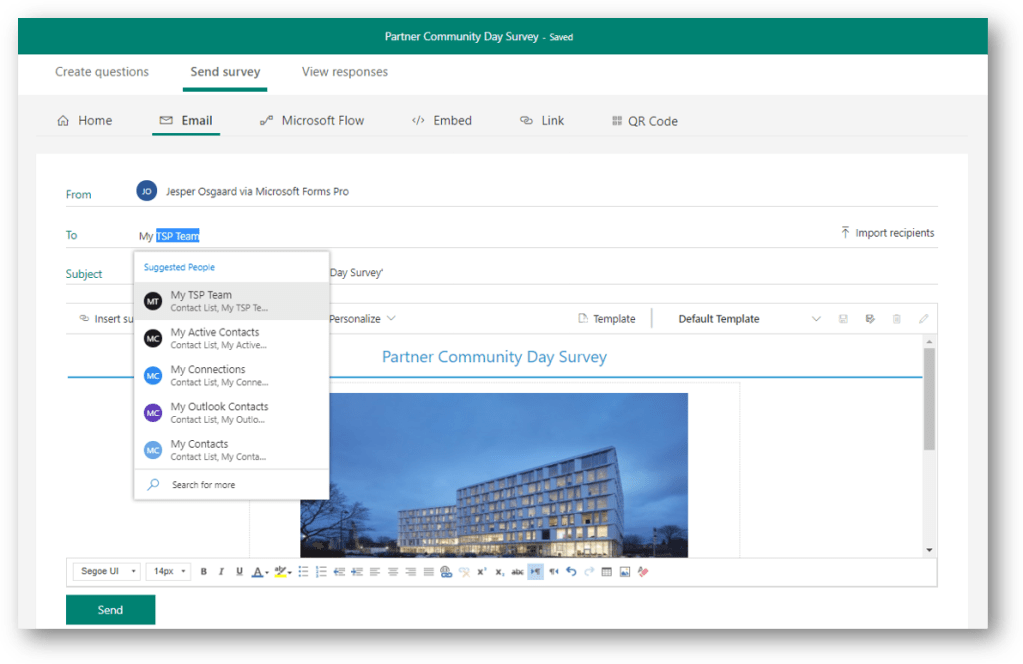This screenshot has height=664, width=1023.
Task: Toggle left-to-right text direction
Action: pos(535,572)
